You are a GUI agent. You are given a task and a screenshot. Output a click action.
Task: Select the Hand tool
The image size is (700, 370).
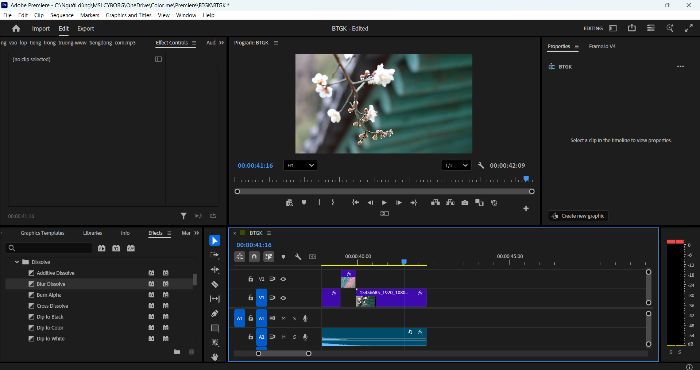215,357
